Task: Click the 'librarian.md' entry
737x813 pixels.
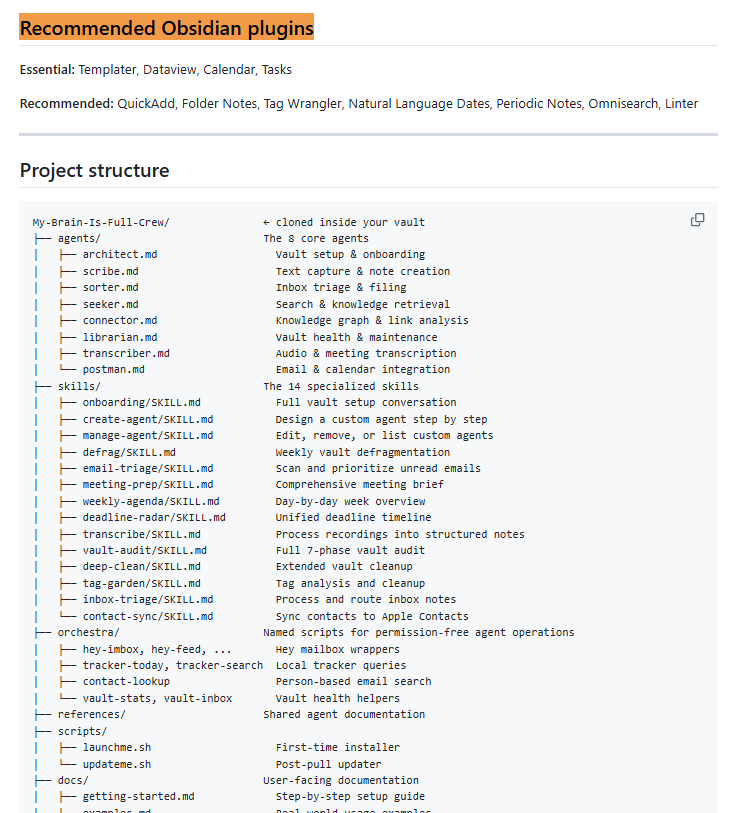Action: click(120, 337)
